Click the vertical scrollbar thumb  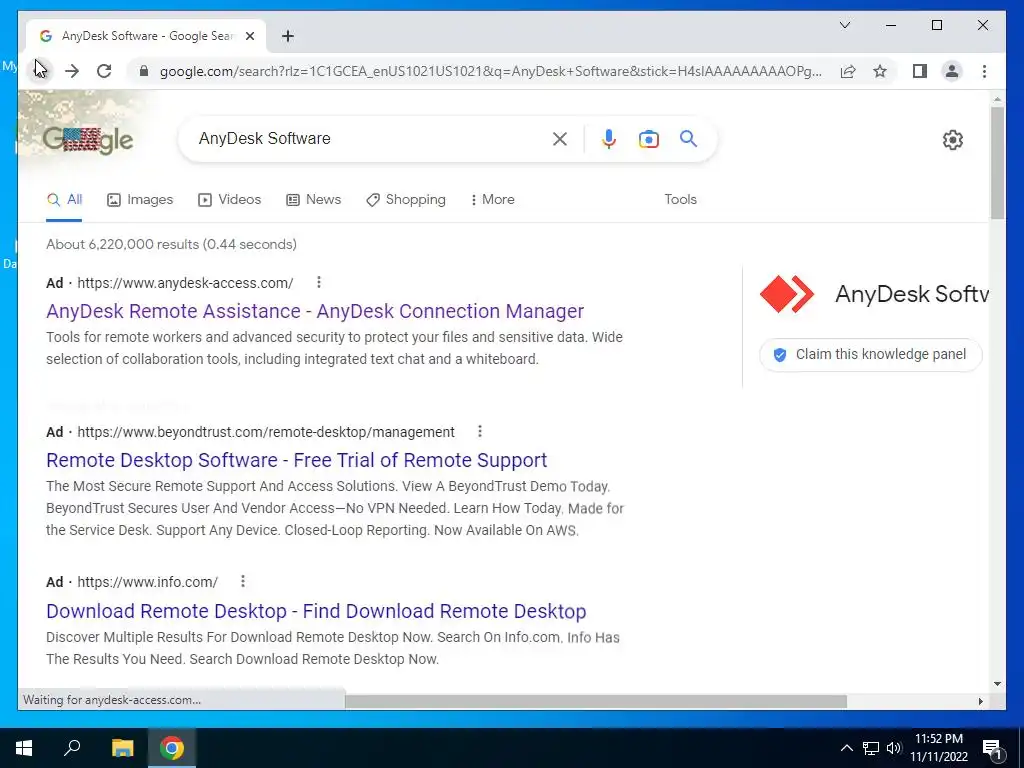pos(997,162)
